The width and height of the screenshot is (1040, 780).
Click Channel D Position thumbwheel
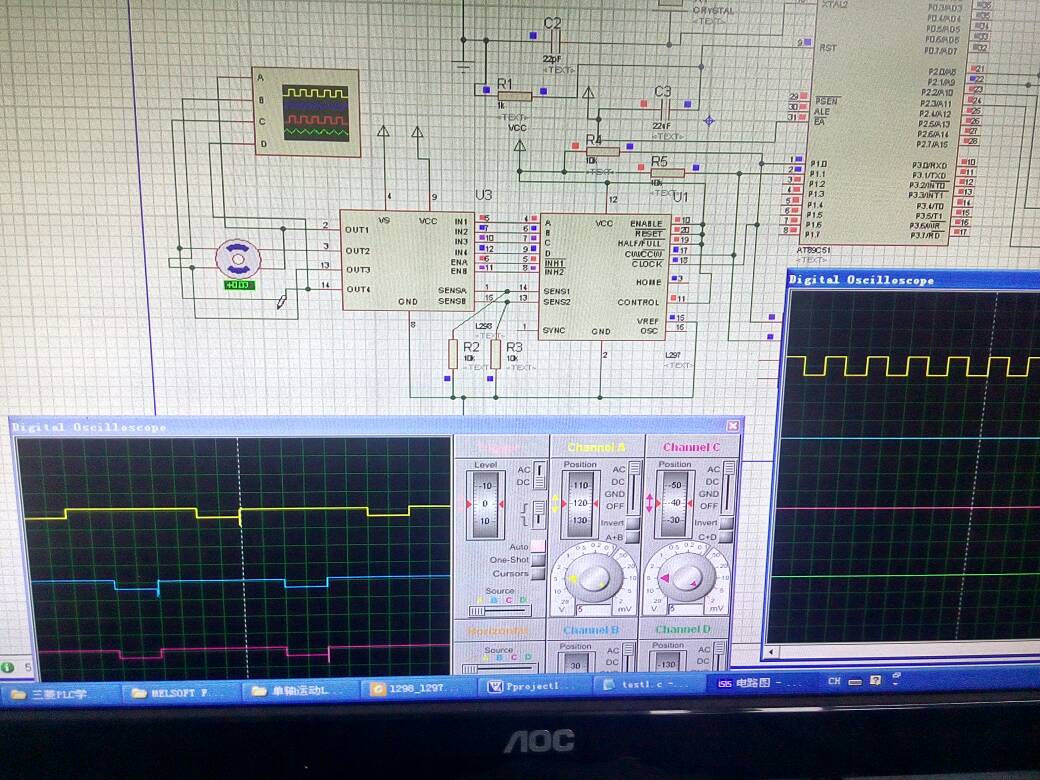[x=667, y=661]
